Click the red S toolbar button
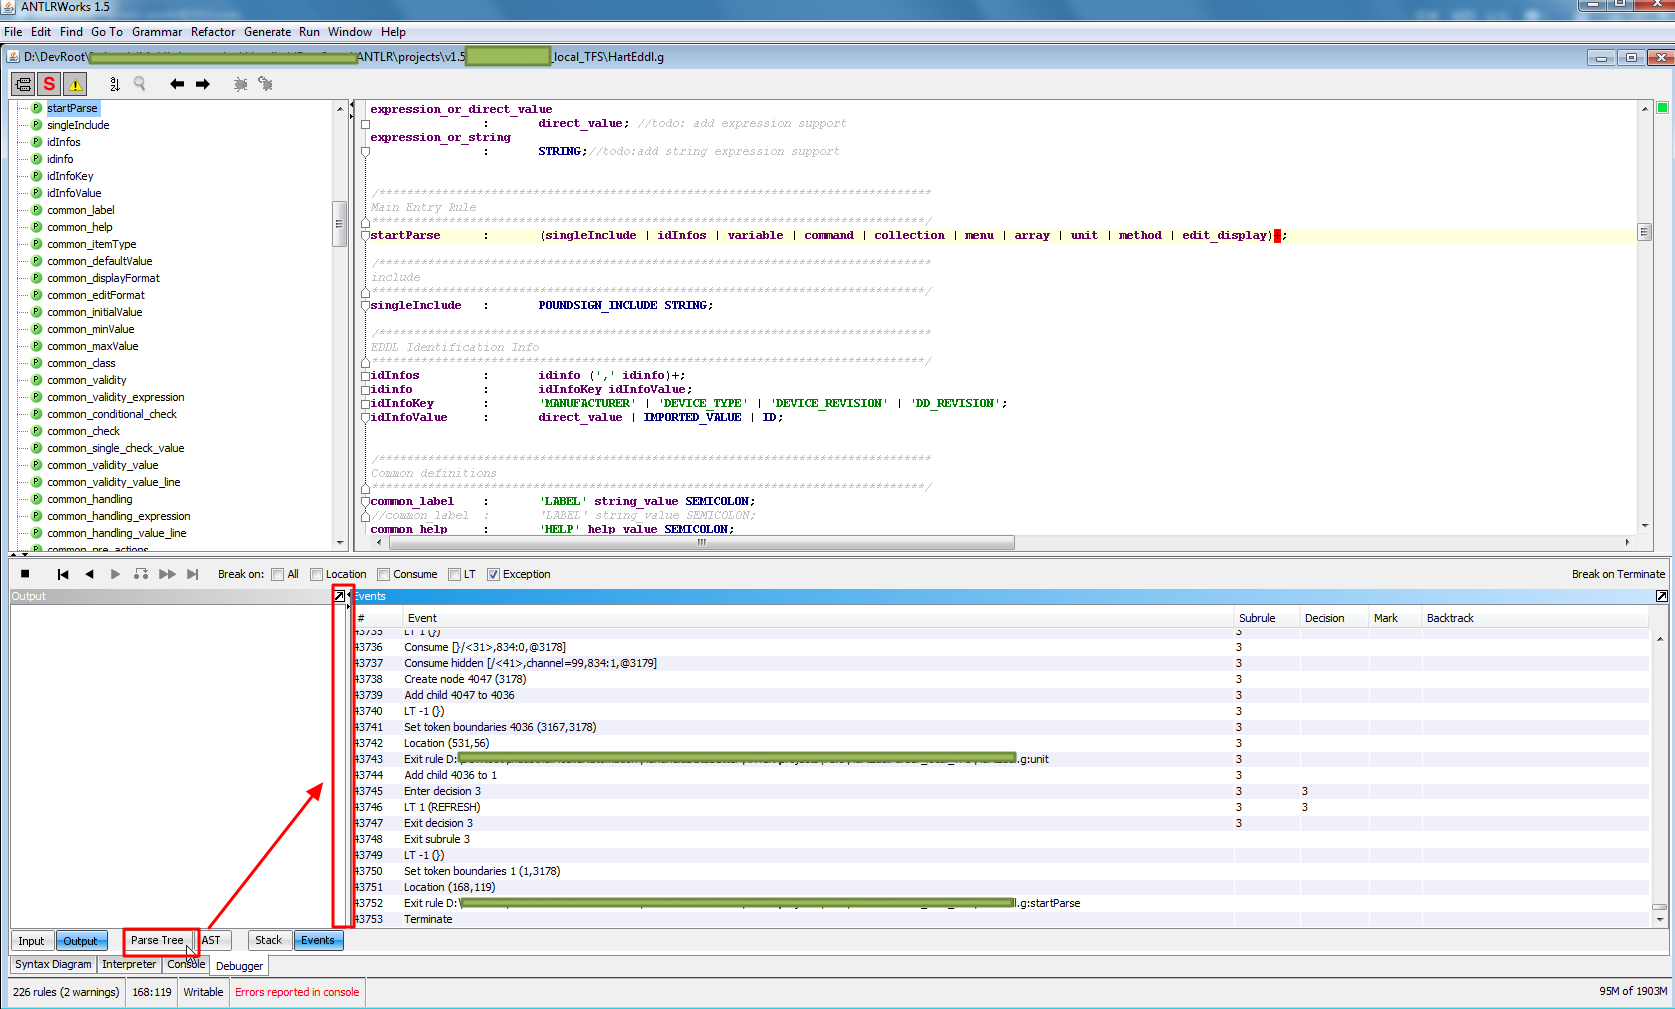1675x1009 pixels. (49, 84)
